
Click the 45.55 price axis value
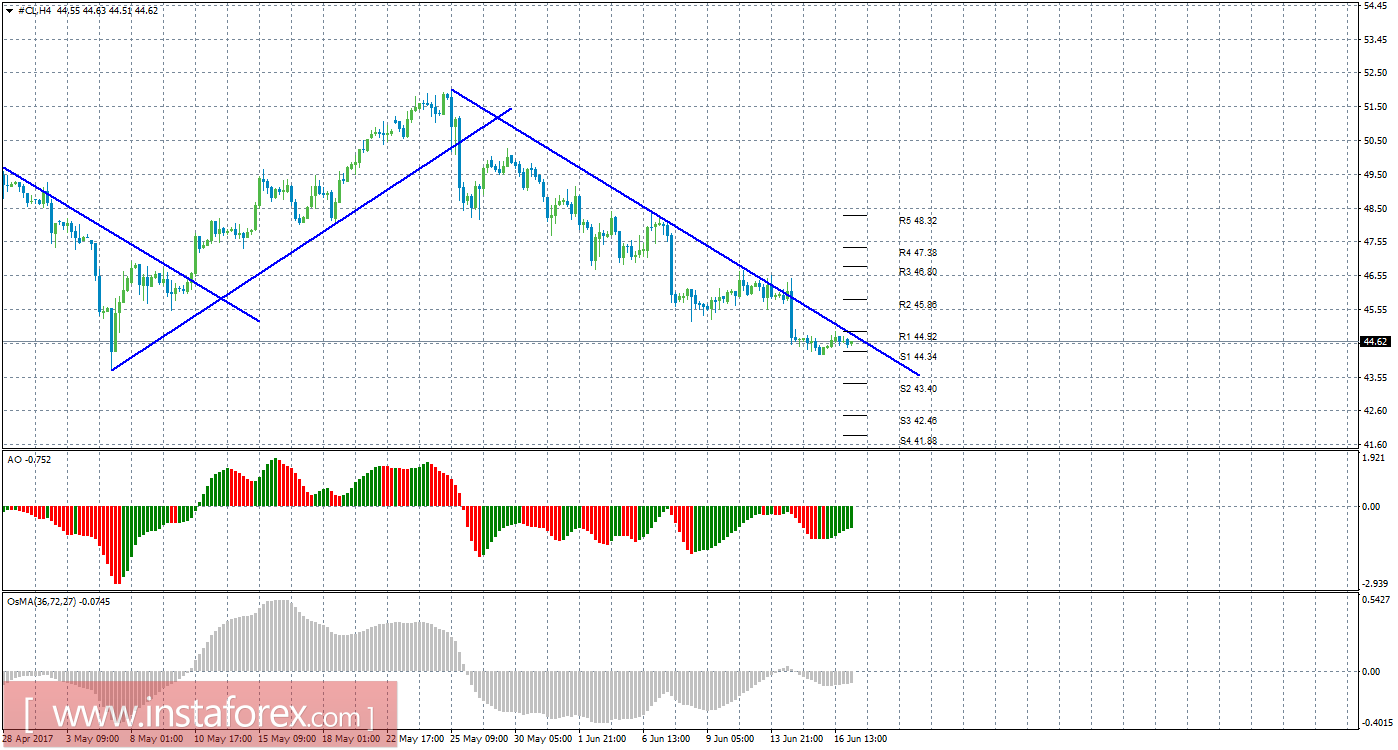[x=1375, y=310]
